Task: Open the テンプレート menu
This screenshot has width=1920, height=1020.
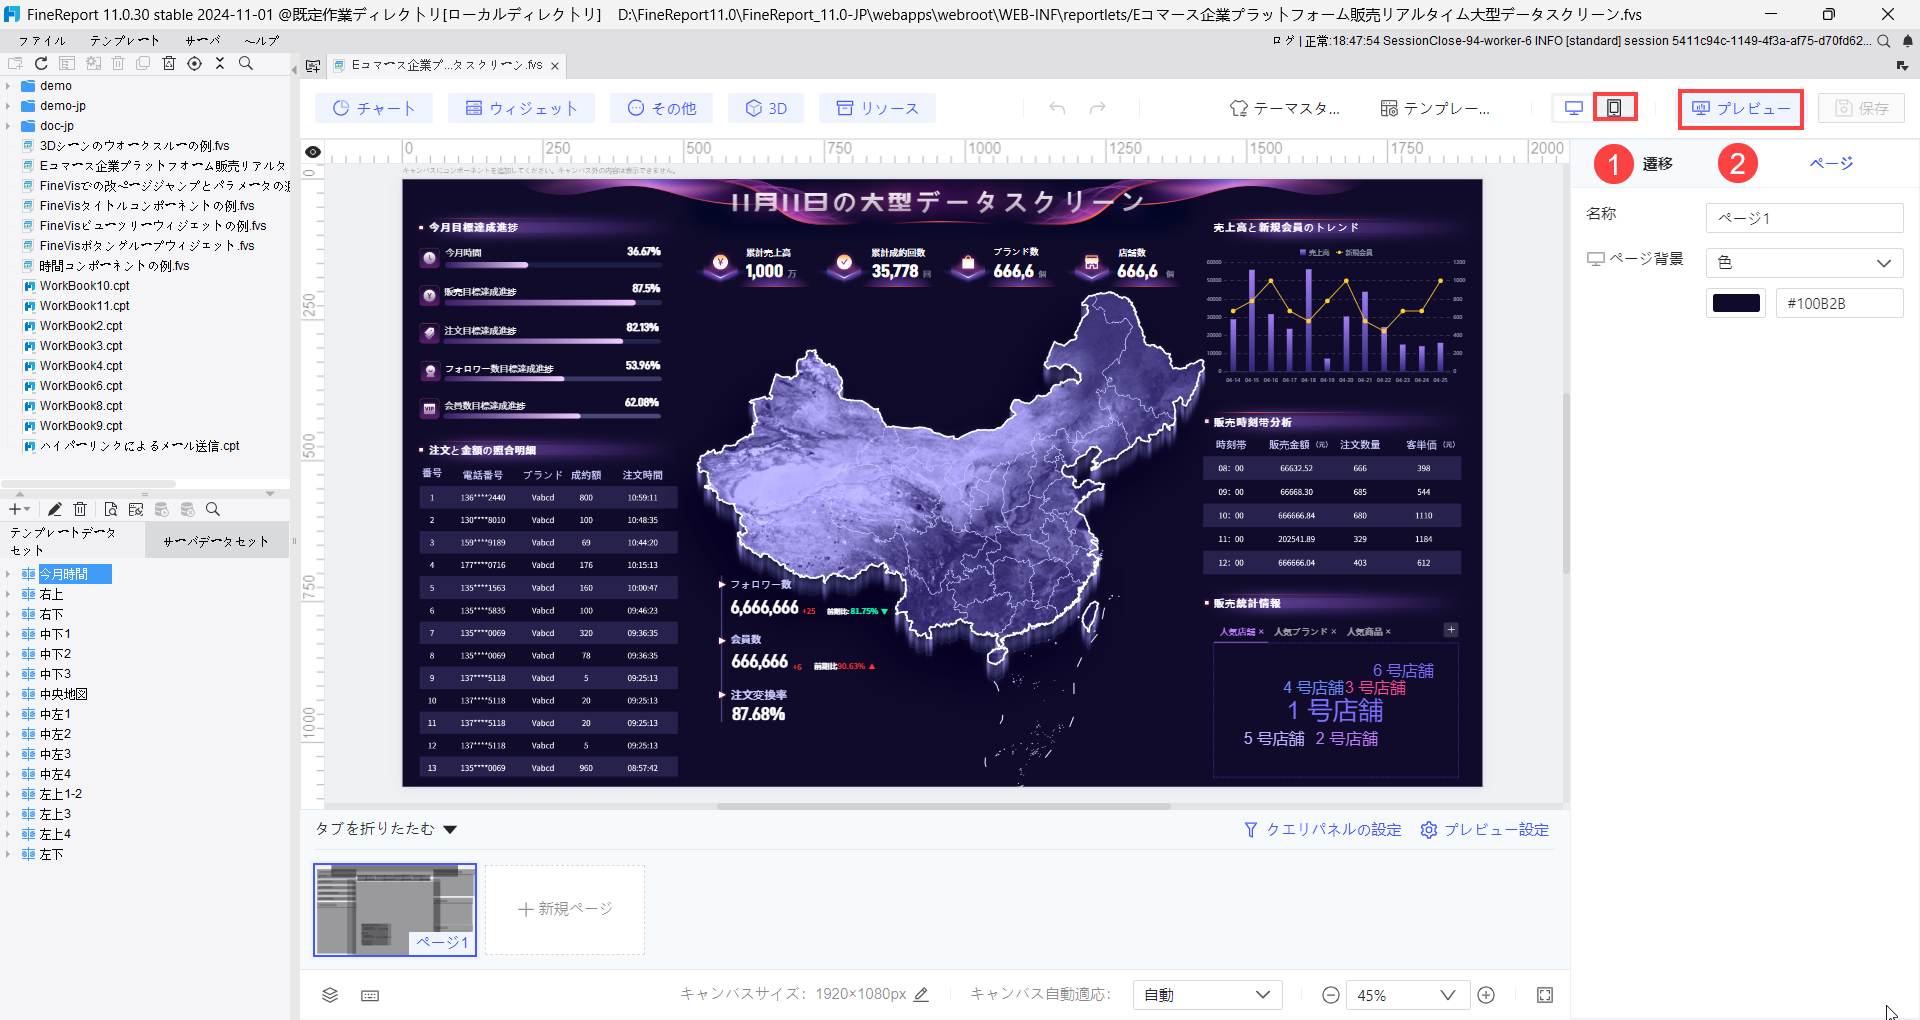Action: (125, 40)
